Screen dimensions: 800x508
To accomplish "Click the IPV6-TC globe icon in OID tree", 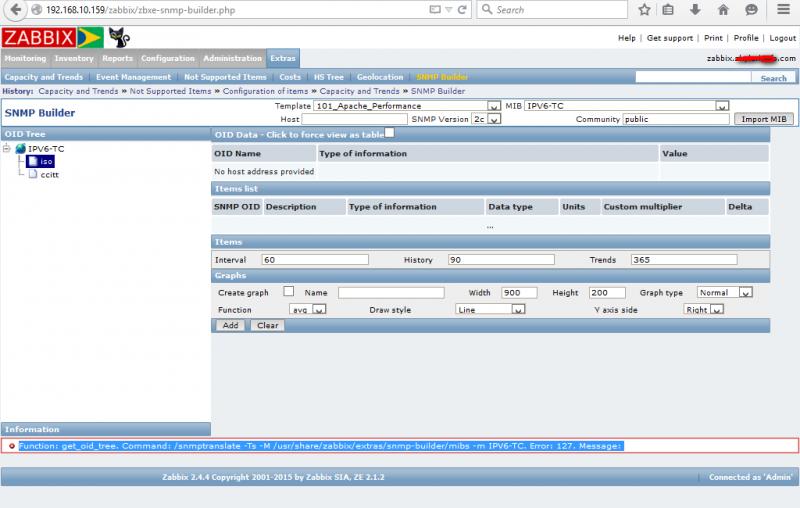I will pos(20,148).
